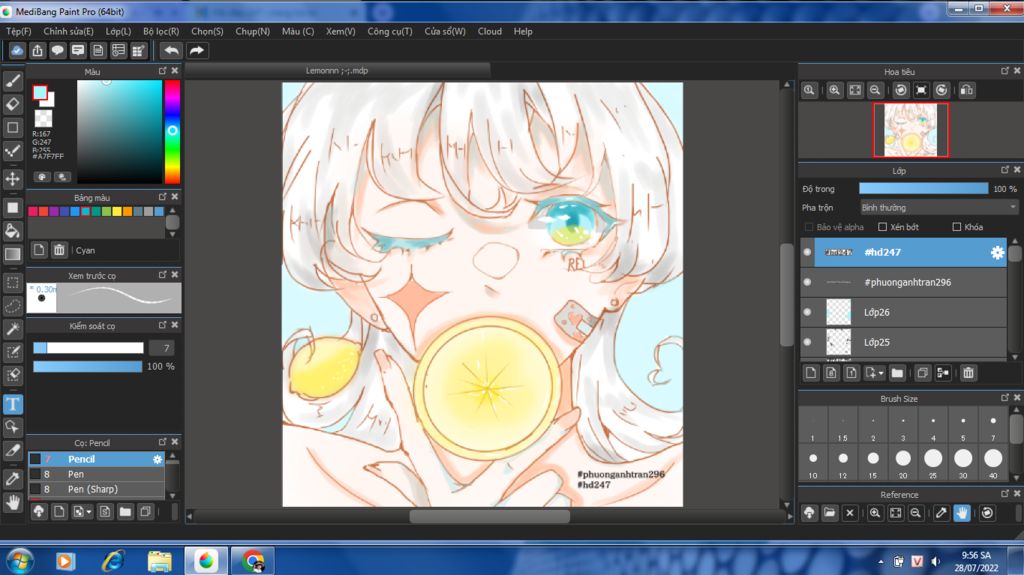The width and height of the screenshot is (1024, 575).
Task: Select the Eraser tool
Action: pos(12,104)
